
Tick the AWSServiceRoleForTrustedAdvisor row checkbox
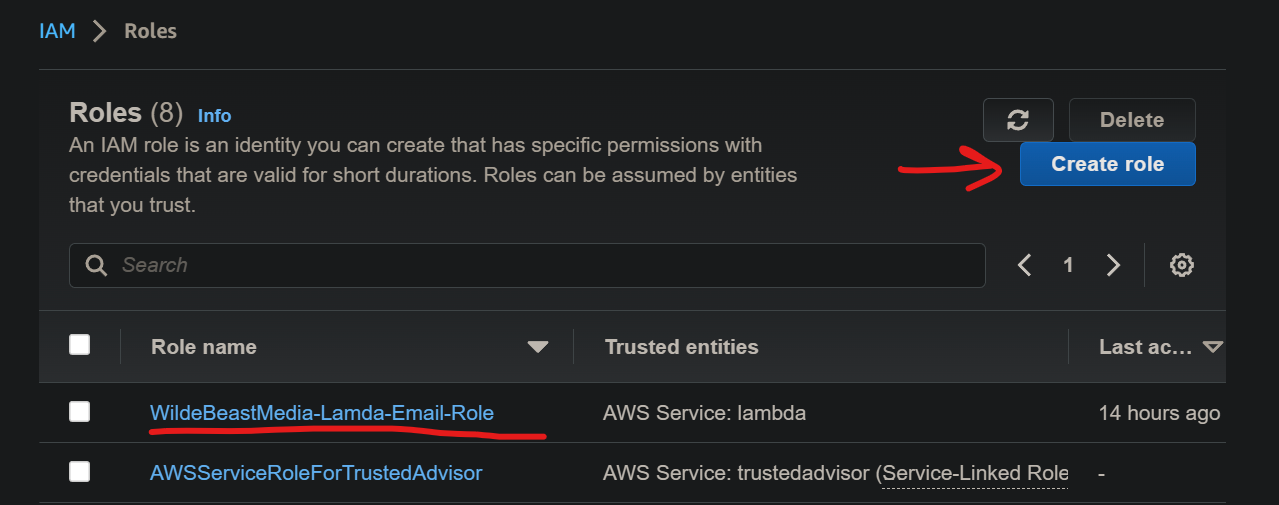click(x=80, y=472)
